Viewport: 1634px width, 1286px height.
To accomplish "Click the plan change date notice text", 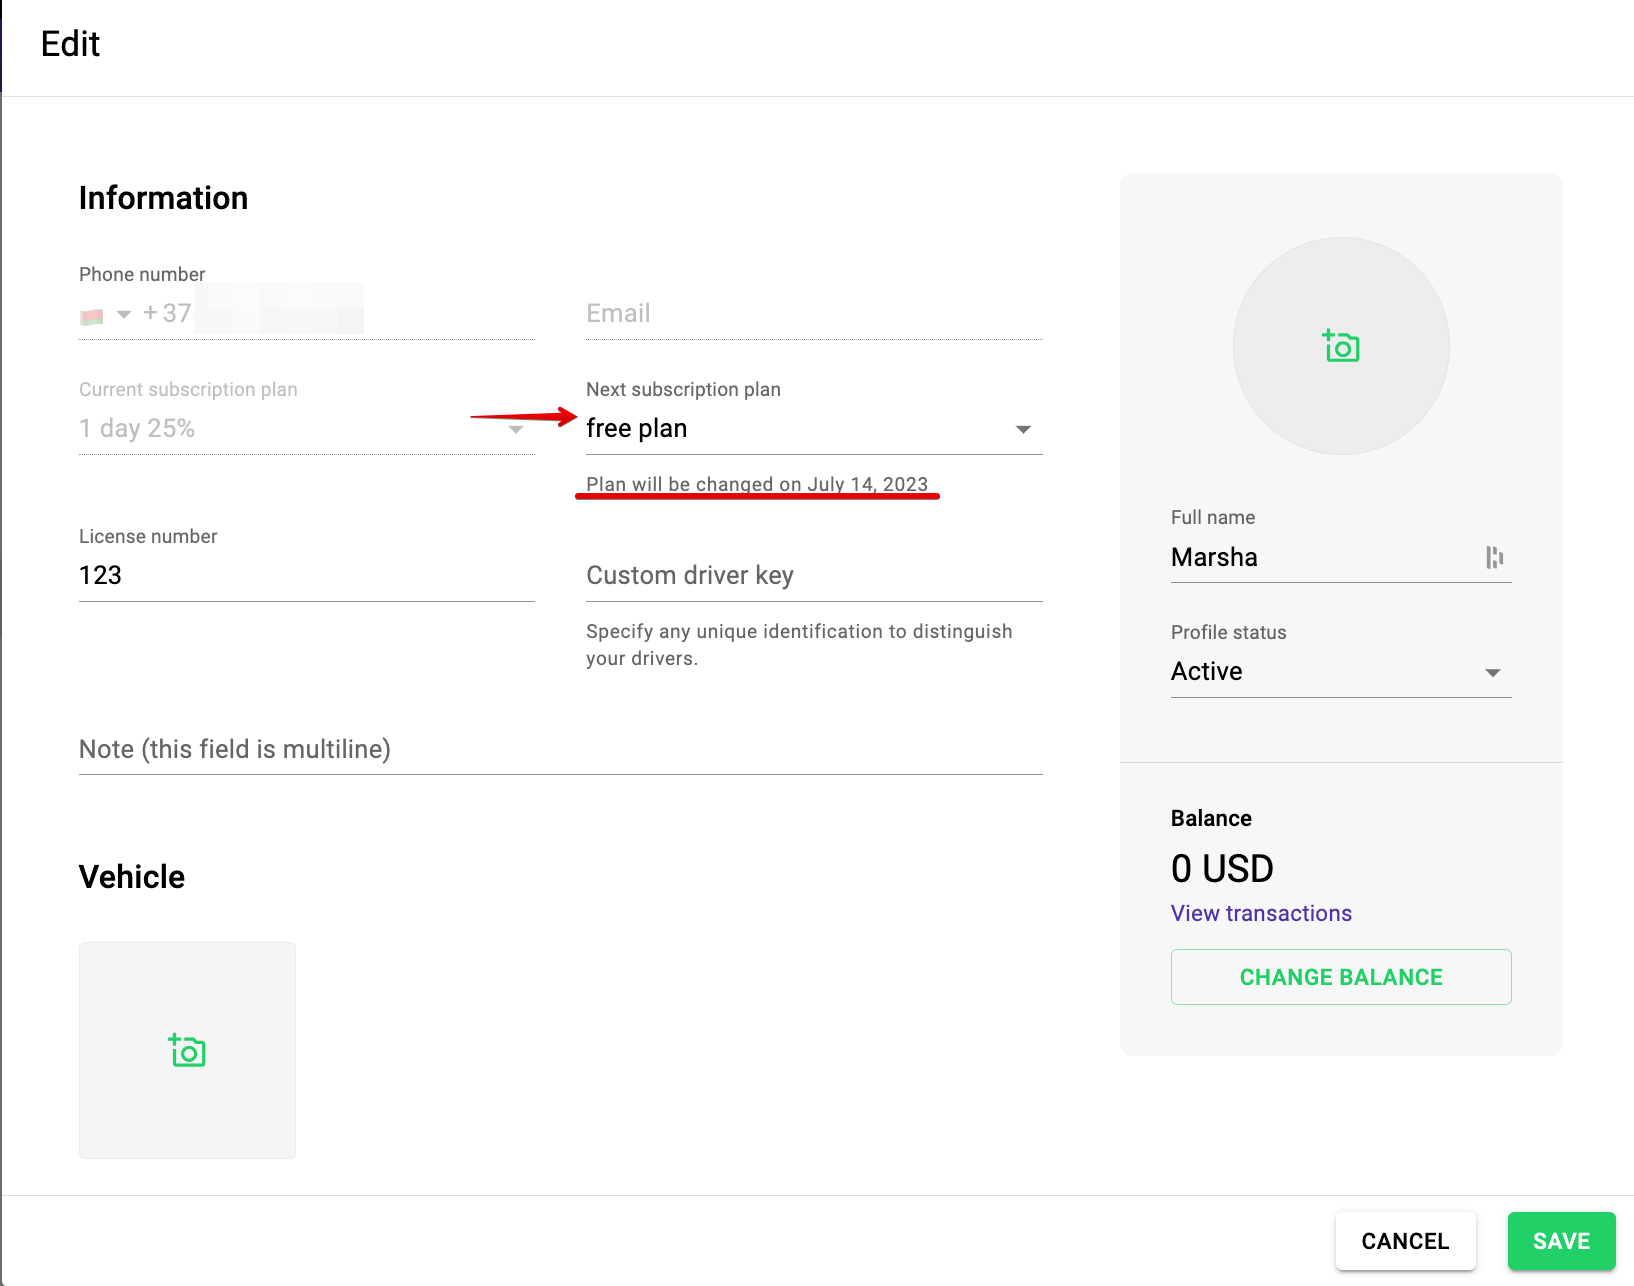I will pyautogui.click(x=757, y=485).
